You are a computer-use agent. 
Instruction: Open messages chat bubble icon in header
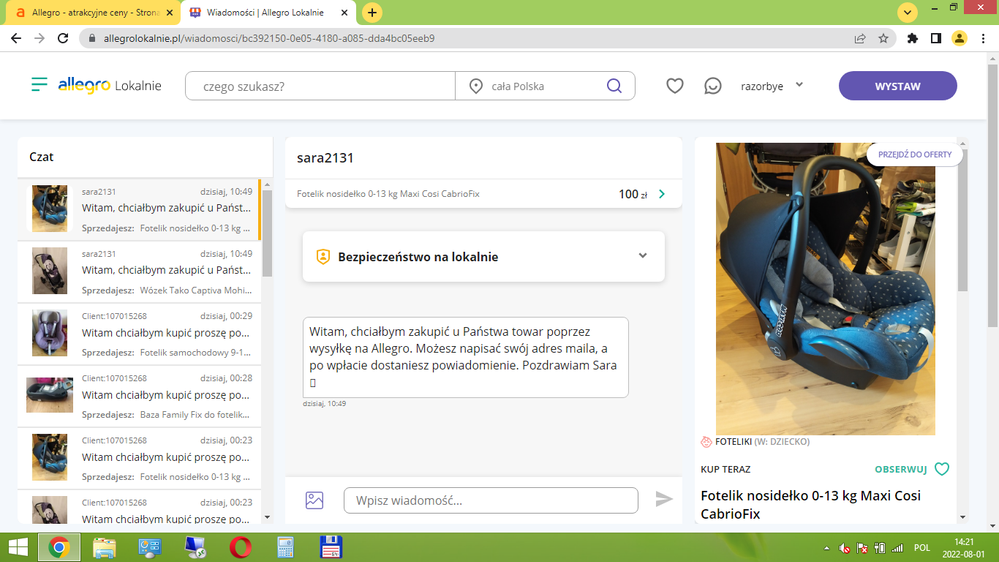pos(713,86)
